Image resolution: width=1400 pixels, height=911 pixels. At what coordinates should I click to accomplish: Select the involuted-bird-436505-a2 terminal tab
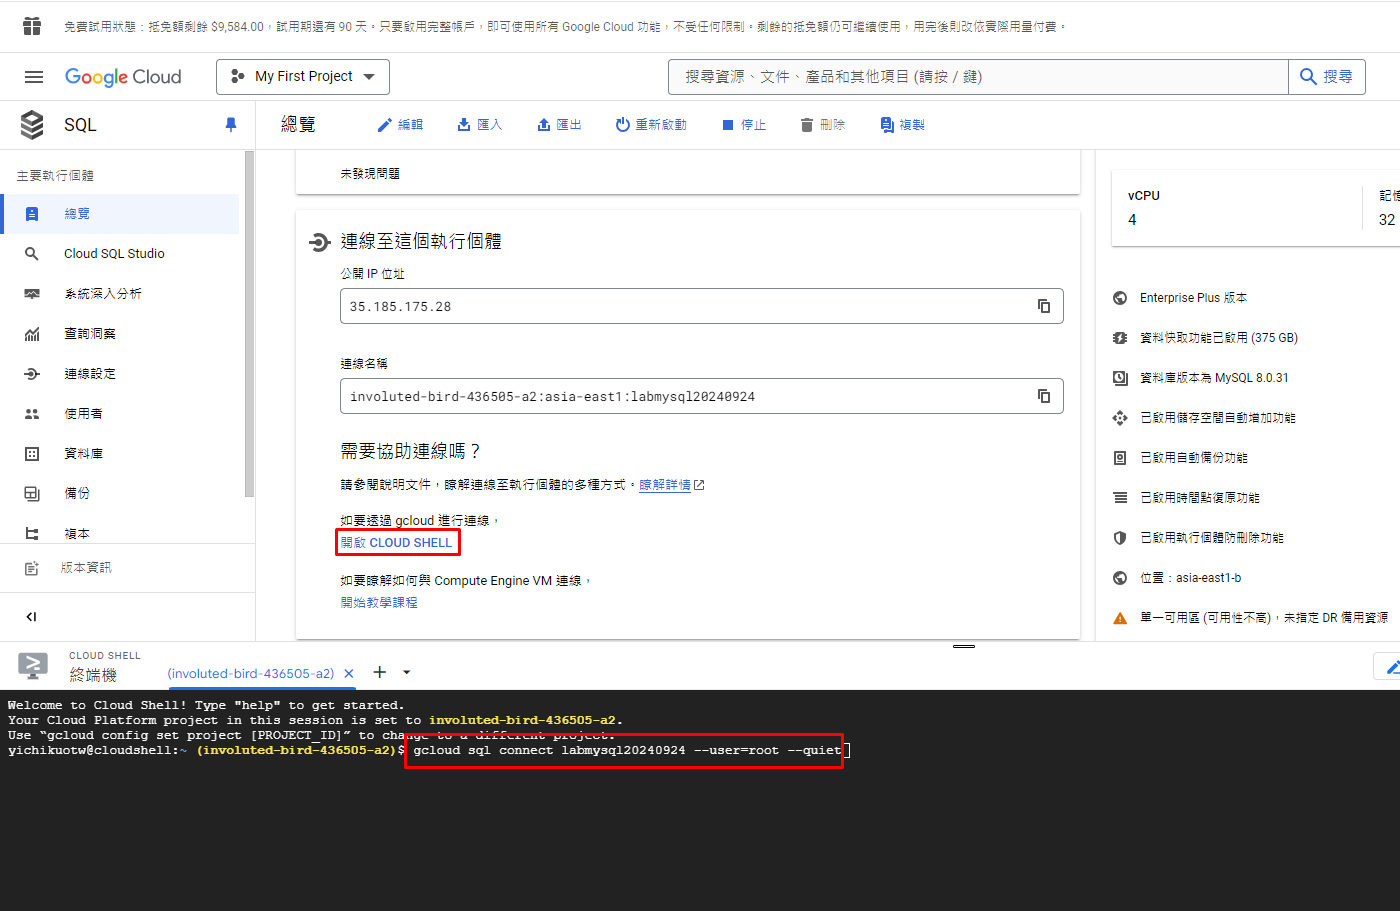coord(250,674)
